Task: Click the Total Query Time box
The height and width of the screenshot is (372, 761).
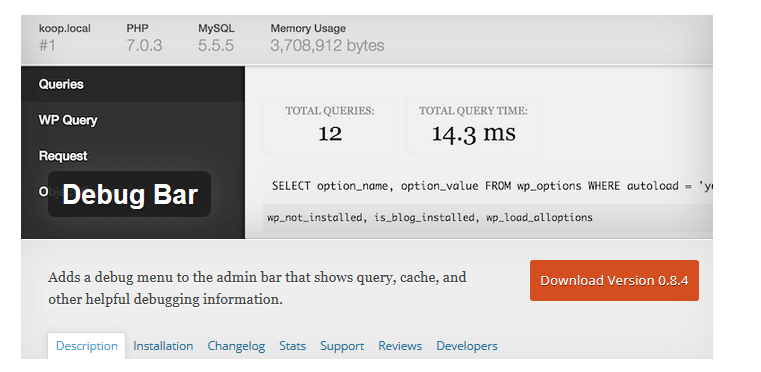Action: point(473,125)
